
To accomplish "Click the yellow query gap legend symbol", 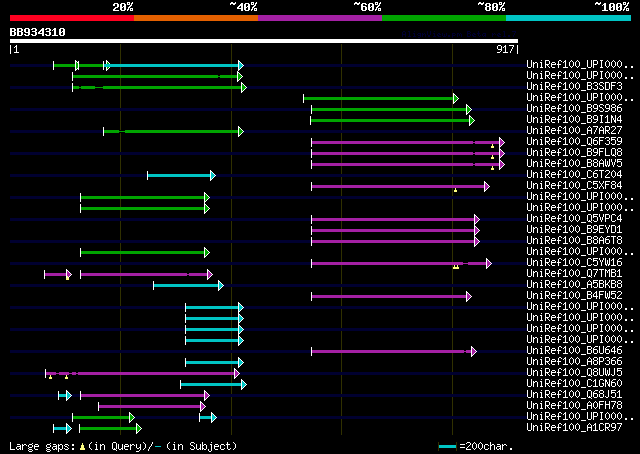I will point(82,447).
